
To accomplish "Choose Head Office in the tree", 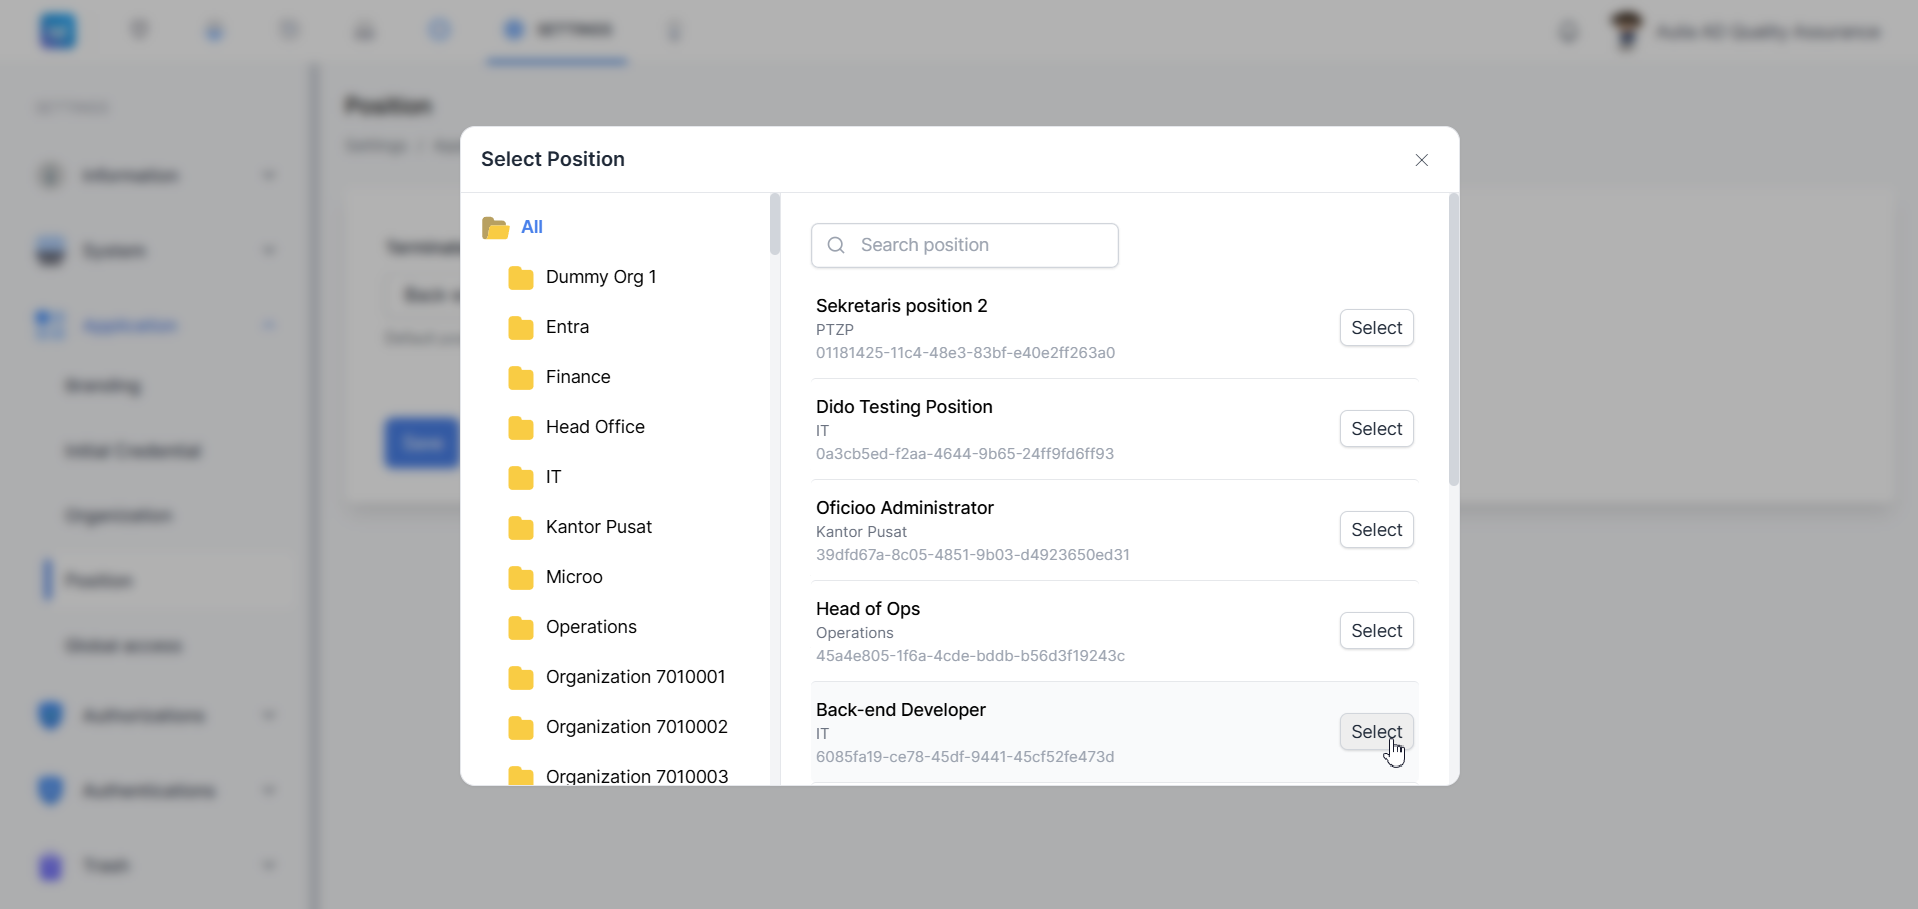I will [595, 427].
